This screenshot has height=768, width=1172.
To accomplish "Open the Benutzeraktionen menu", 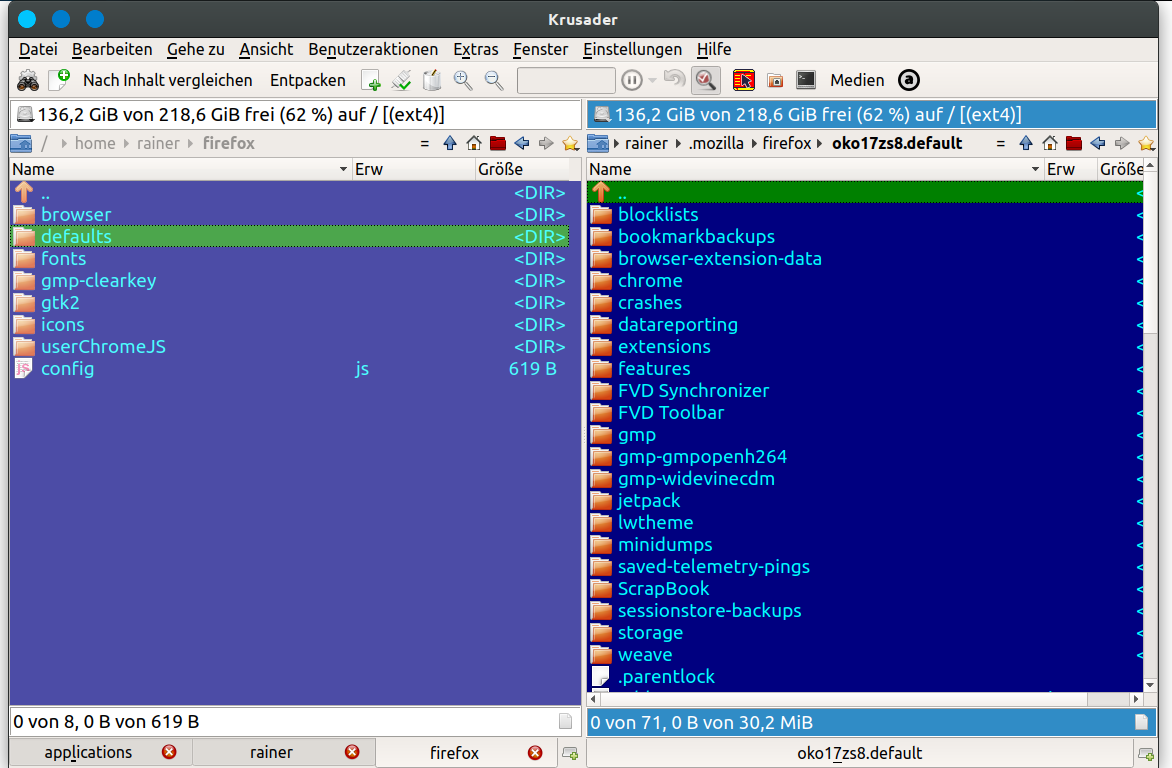I will coord(373,49).
